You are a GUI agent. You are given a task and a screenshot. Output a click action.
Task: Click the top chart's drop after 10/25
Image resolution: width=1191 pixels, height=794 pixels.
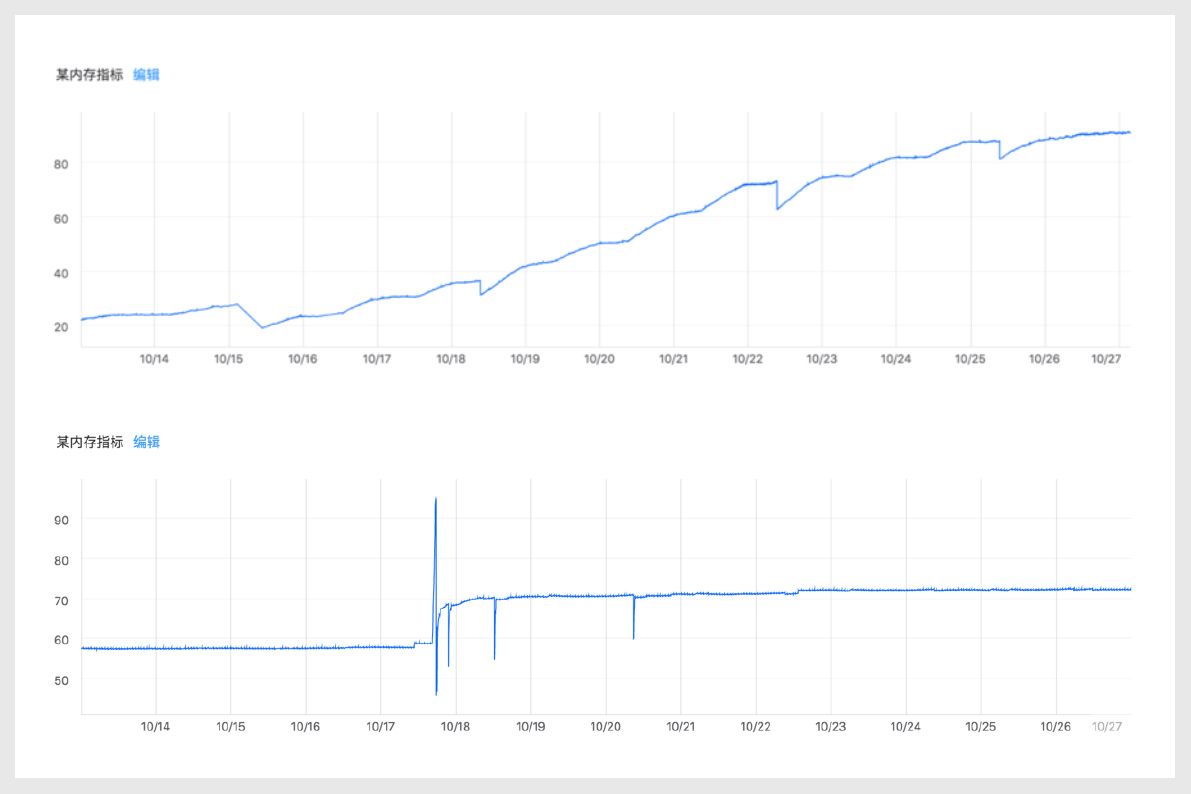coord(1000,158)
